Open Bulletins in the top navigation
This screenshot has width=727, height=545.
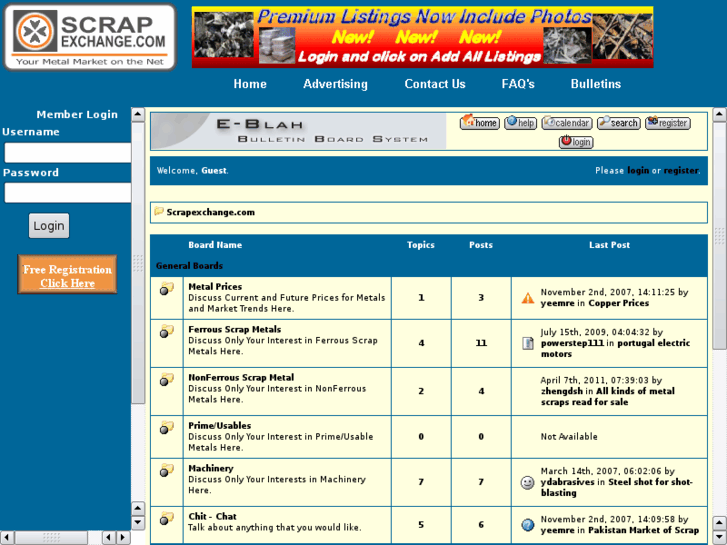coord(596,84)
